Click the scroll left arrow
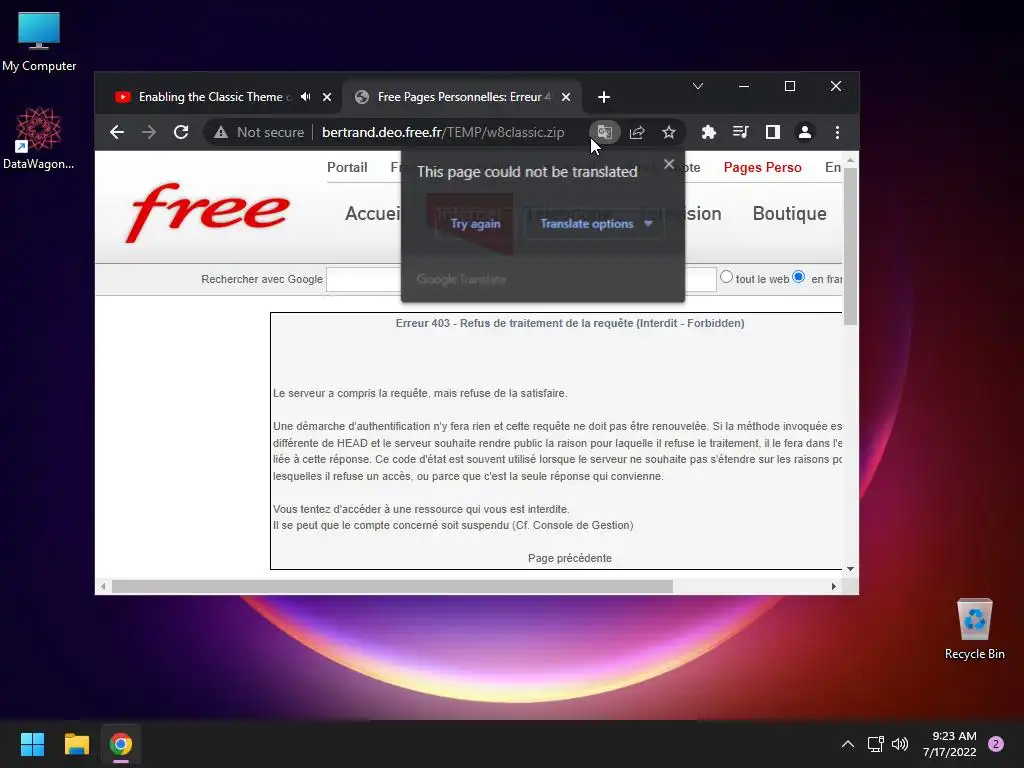This screenshot has width=1024, height=768. 103,586
